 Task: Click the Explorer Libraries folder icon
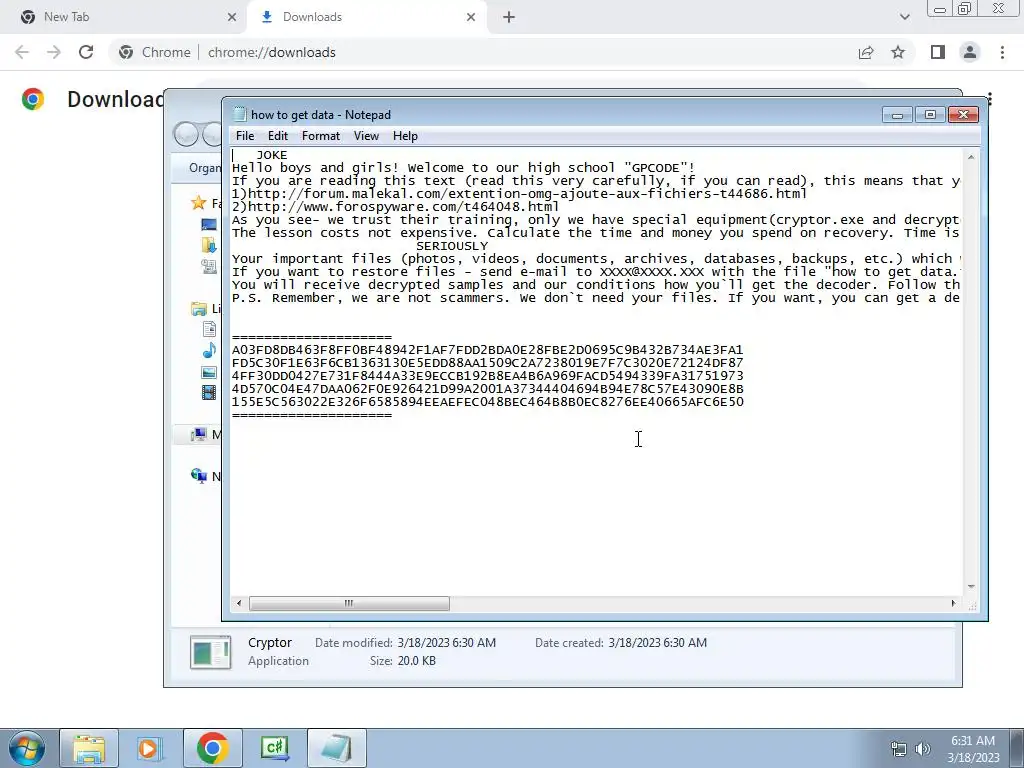(199, 309)
